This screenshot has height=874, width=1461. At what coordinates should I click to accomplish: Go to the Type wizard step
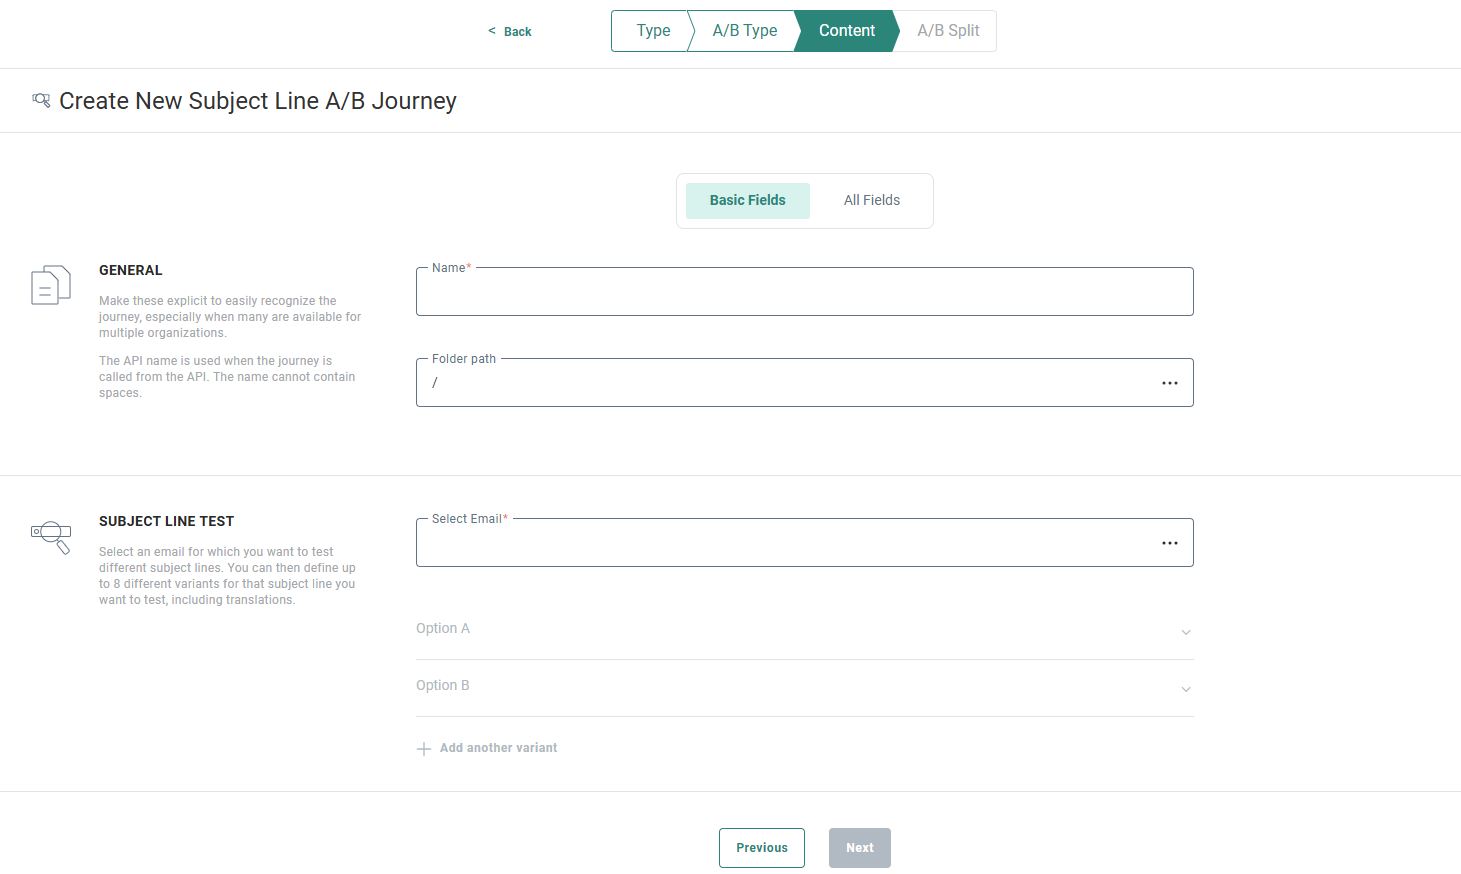point(652,31)
